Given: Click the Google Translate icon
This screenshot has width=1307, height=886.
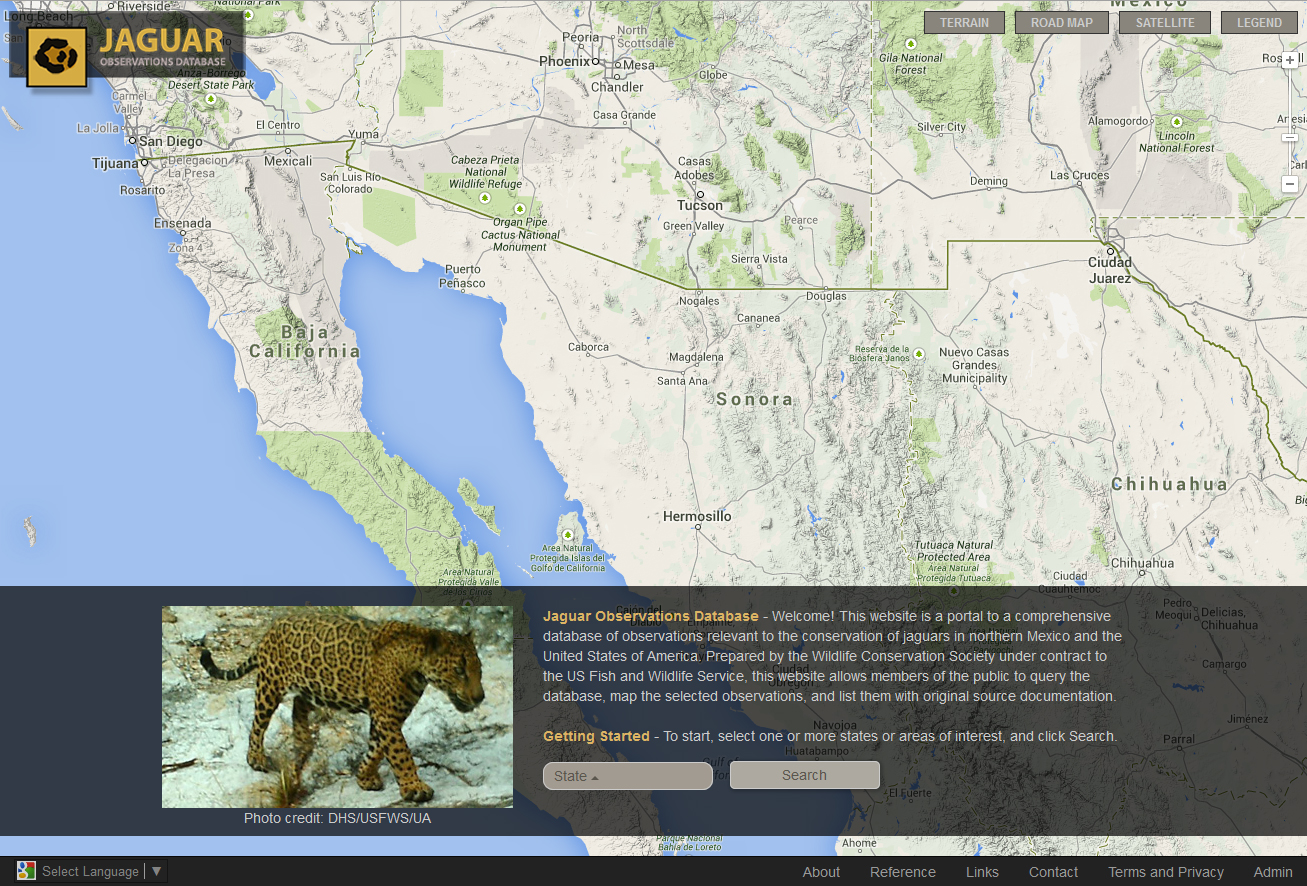Looking at the screenshot, I should pyautogui.click(x=26, y=871).
